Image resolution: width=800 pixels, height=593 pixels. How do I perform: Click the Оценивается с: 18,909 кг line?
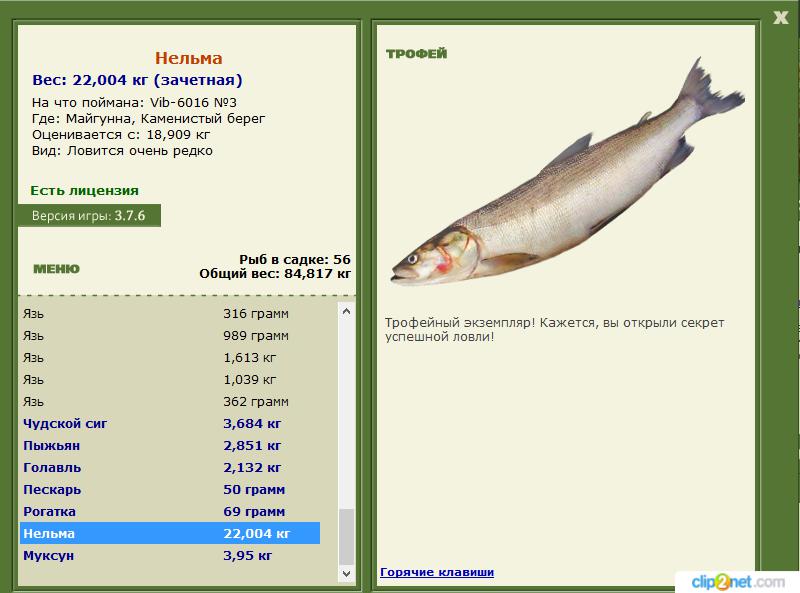coord(121,135)
